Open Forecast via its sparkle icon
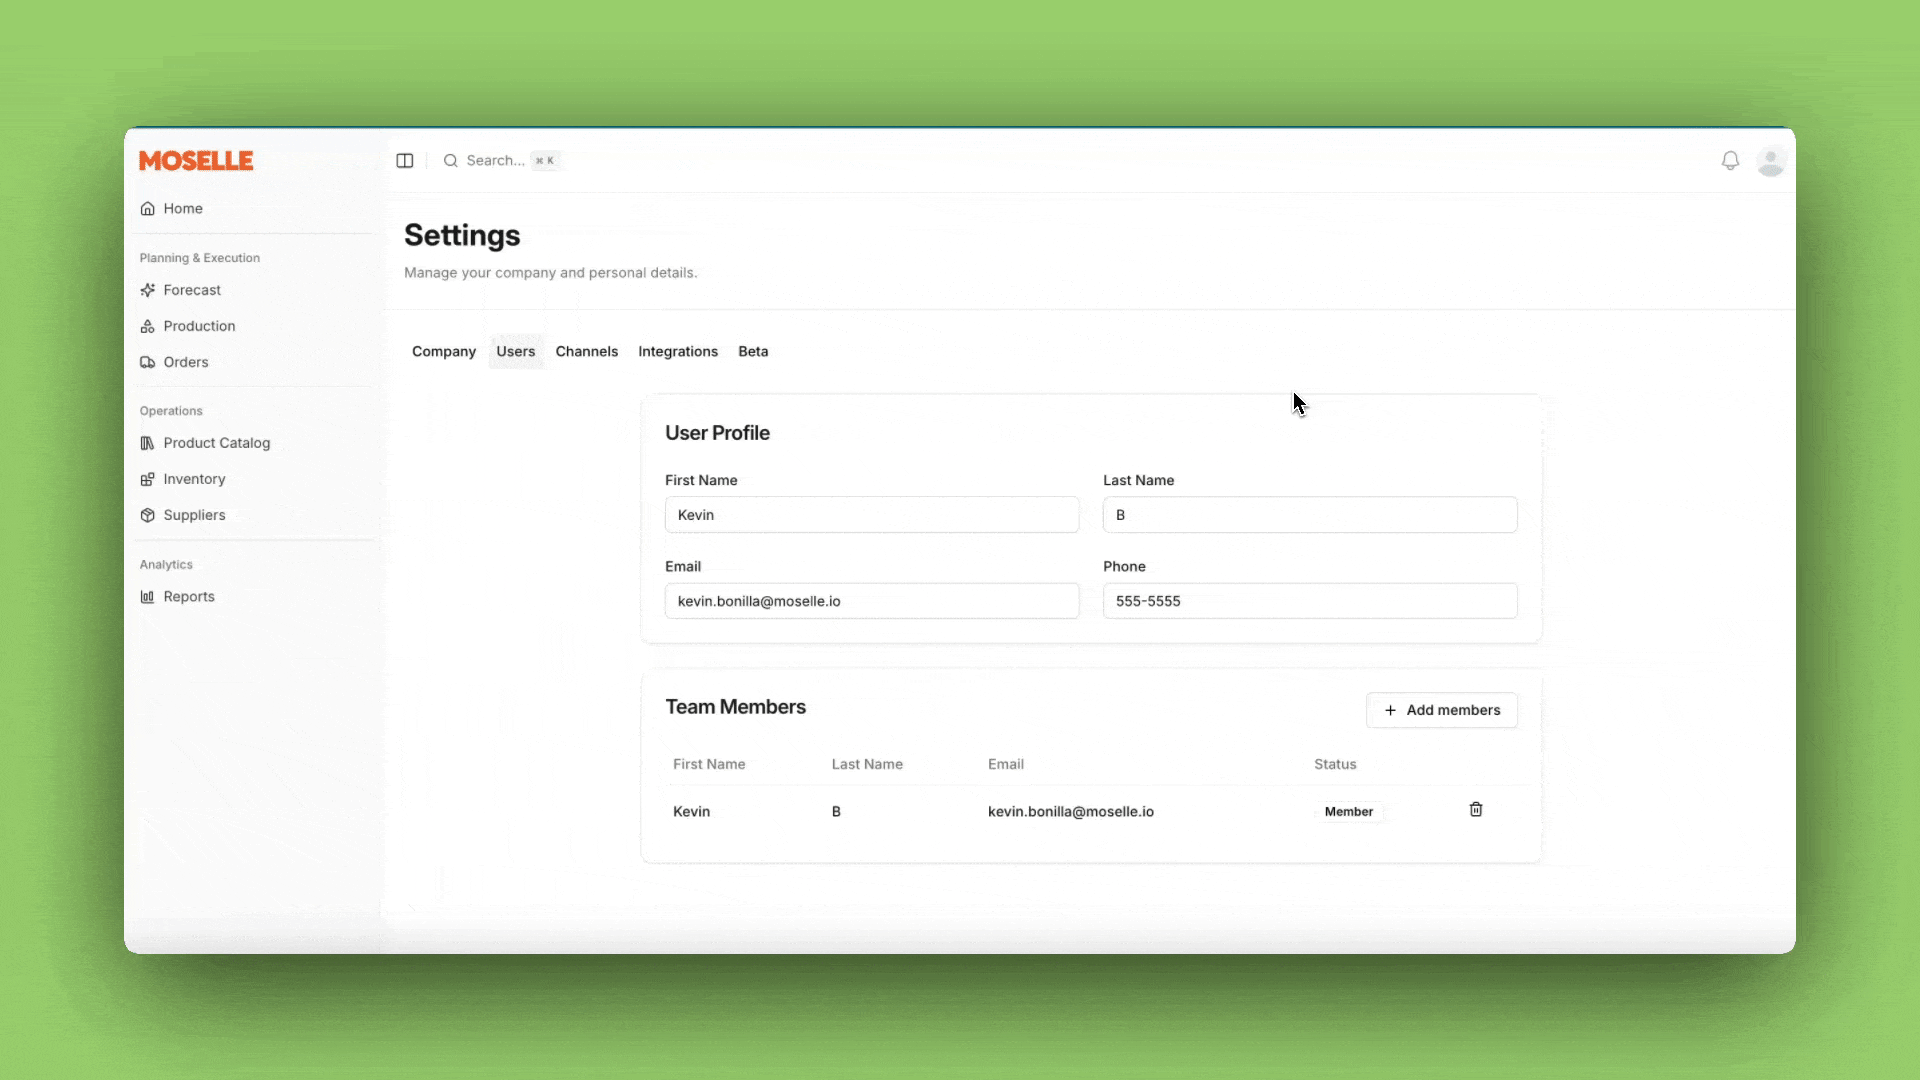This screenshot has height=1080, width=1920. coord(148,290)
